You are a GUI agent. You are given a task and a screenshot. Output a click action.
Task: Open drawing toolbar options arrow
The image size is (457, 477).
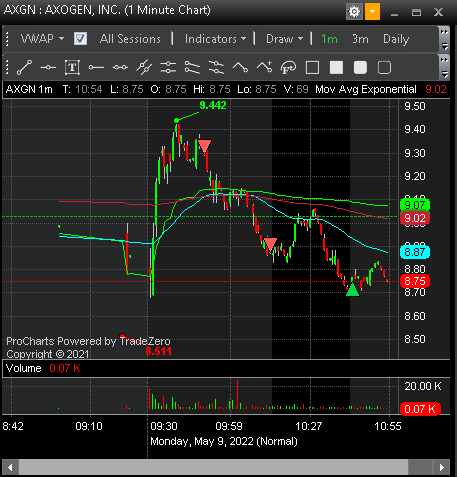(x=444, y=74)
